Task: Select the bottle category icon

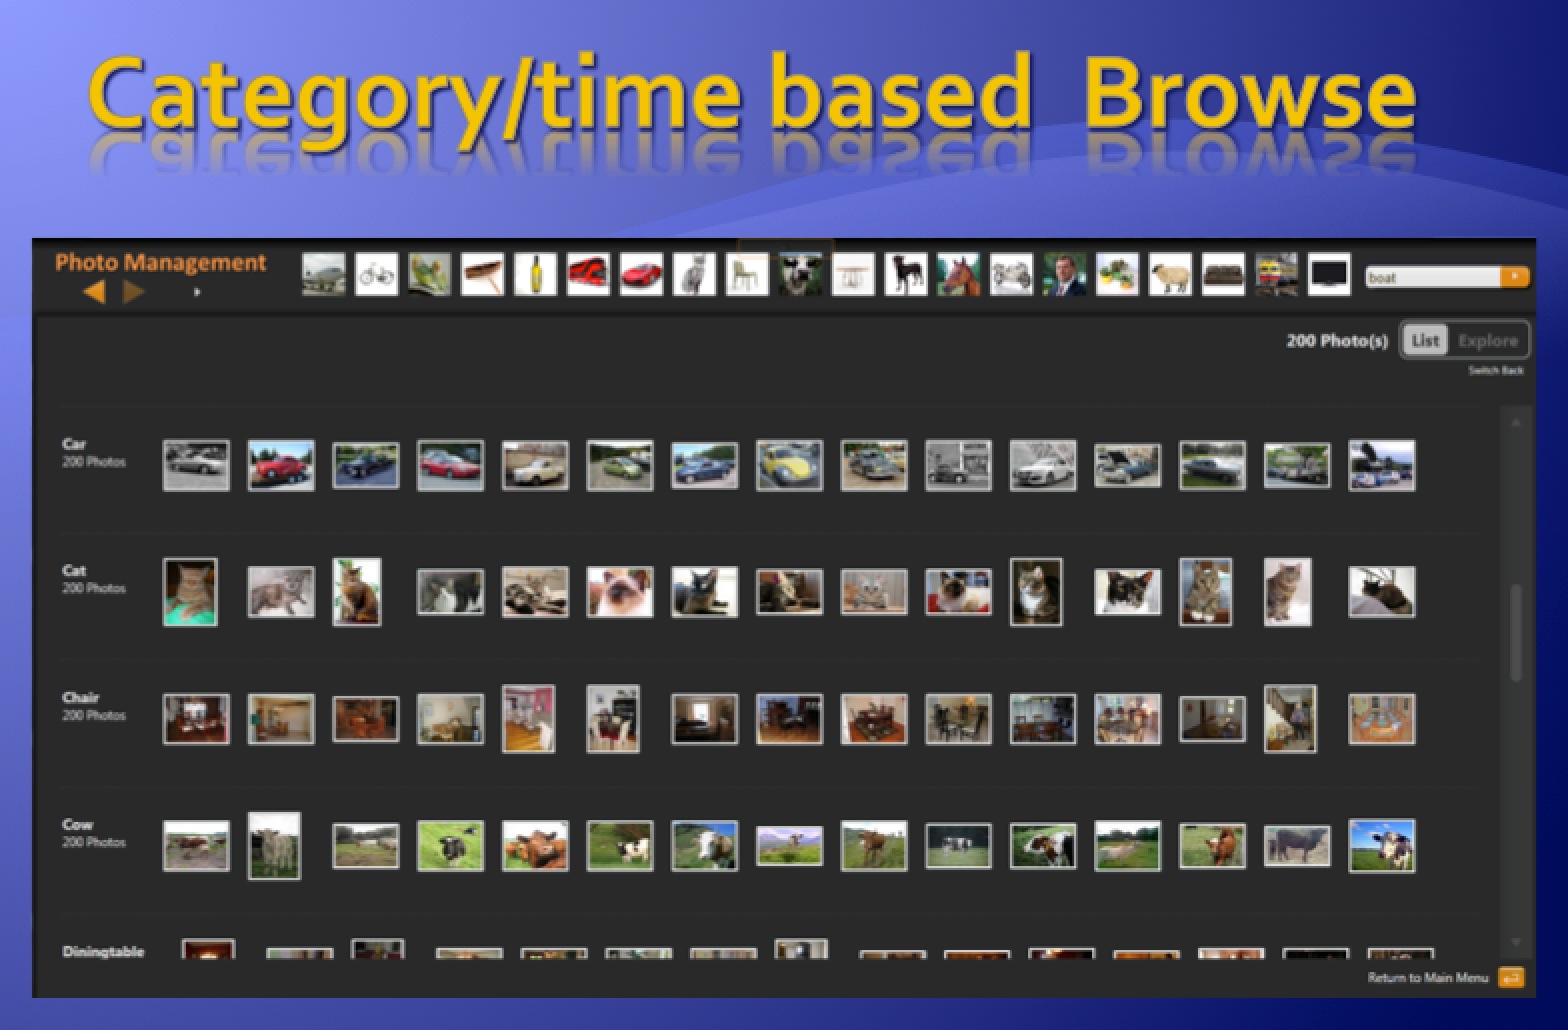Action: [x=536, y=274]
